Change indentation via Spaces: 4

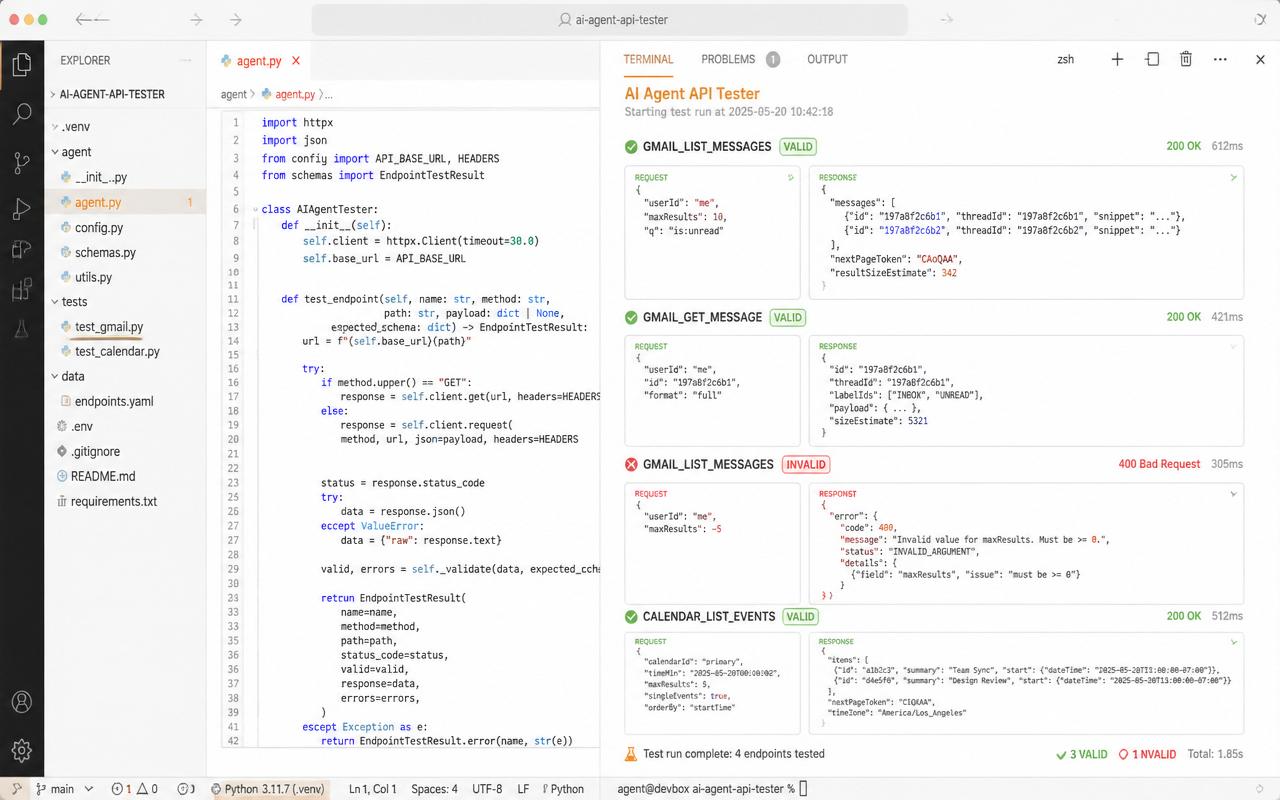[x=434, y=789]
